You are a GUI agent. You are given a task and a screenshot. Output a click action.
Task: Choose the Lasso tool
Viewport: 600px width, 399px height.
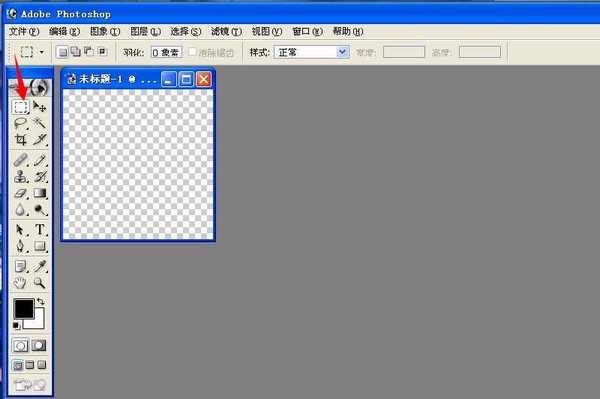[x=21, y=123]
